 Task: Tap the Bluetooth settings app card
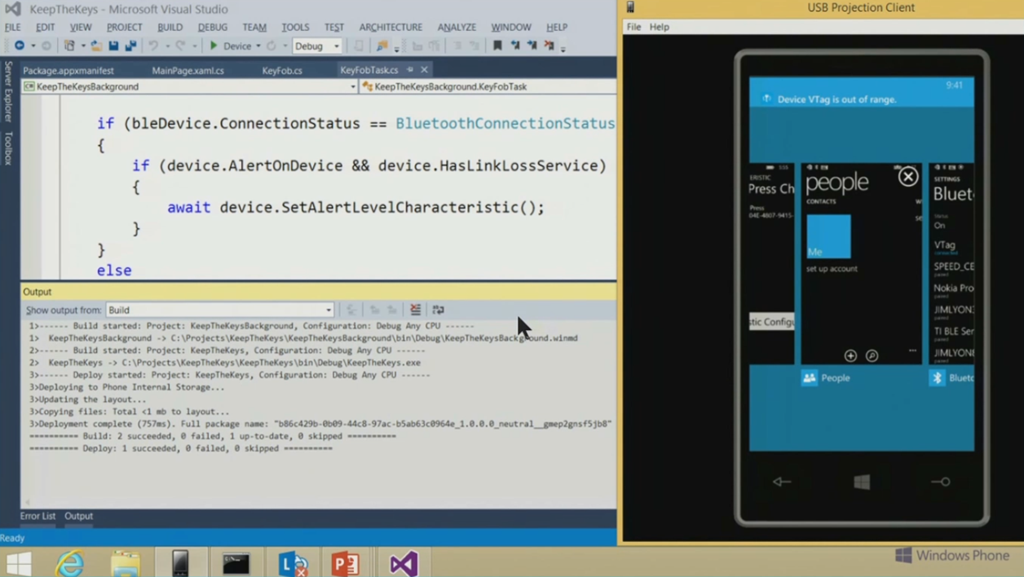point(952,263)
